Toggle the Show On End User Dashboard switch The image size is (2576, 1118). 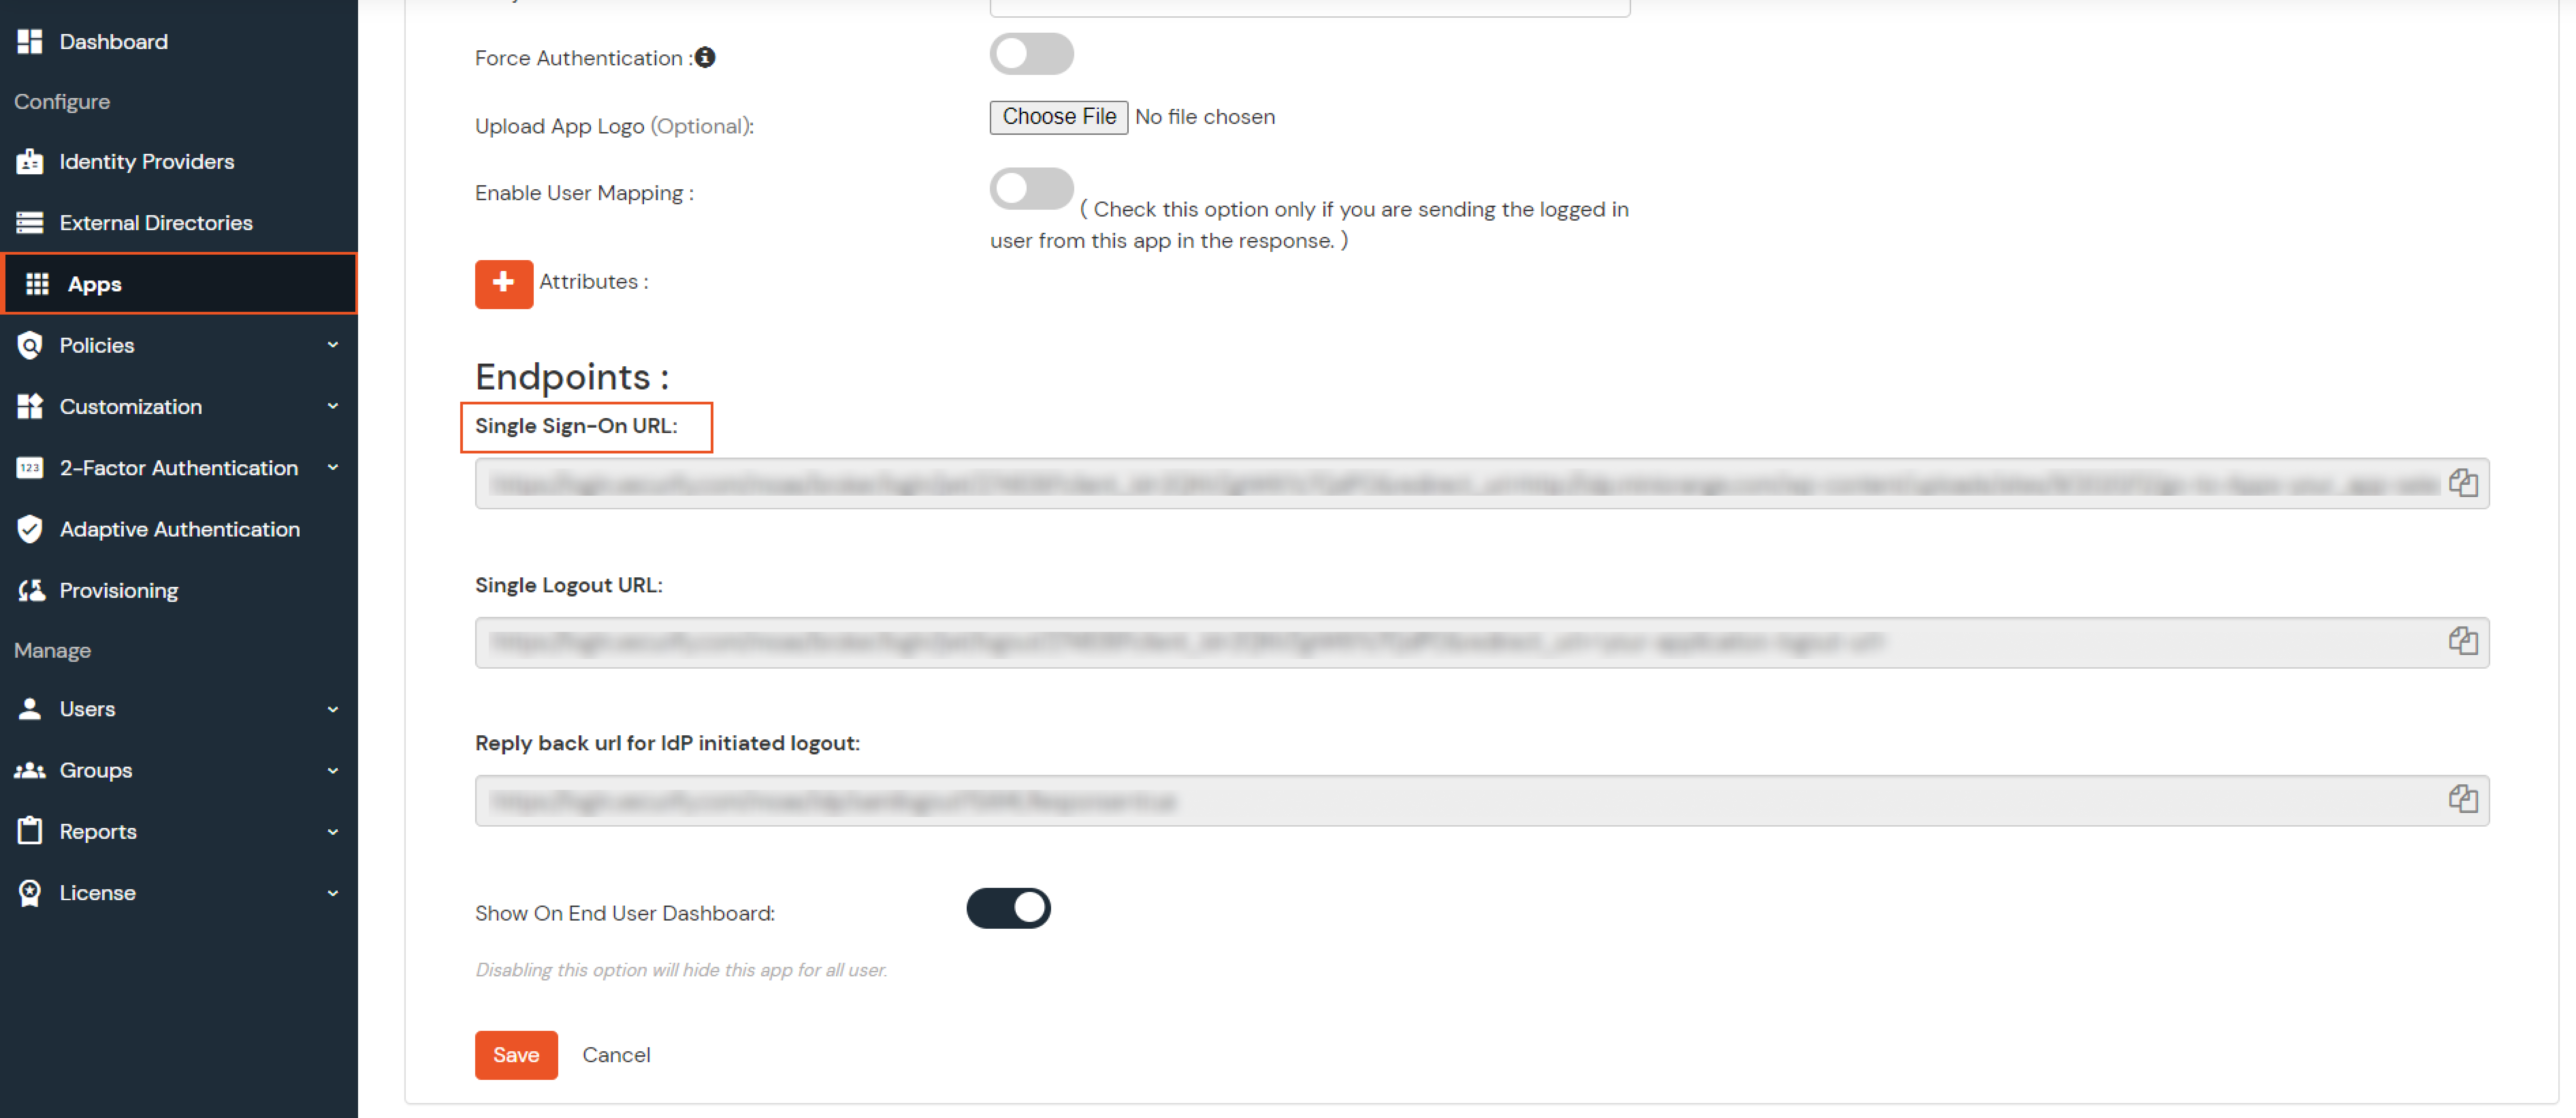point(1009,909)
